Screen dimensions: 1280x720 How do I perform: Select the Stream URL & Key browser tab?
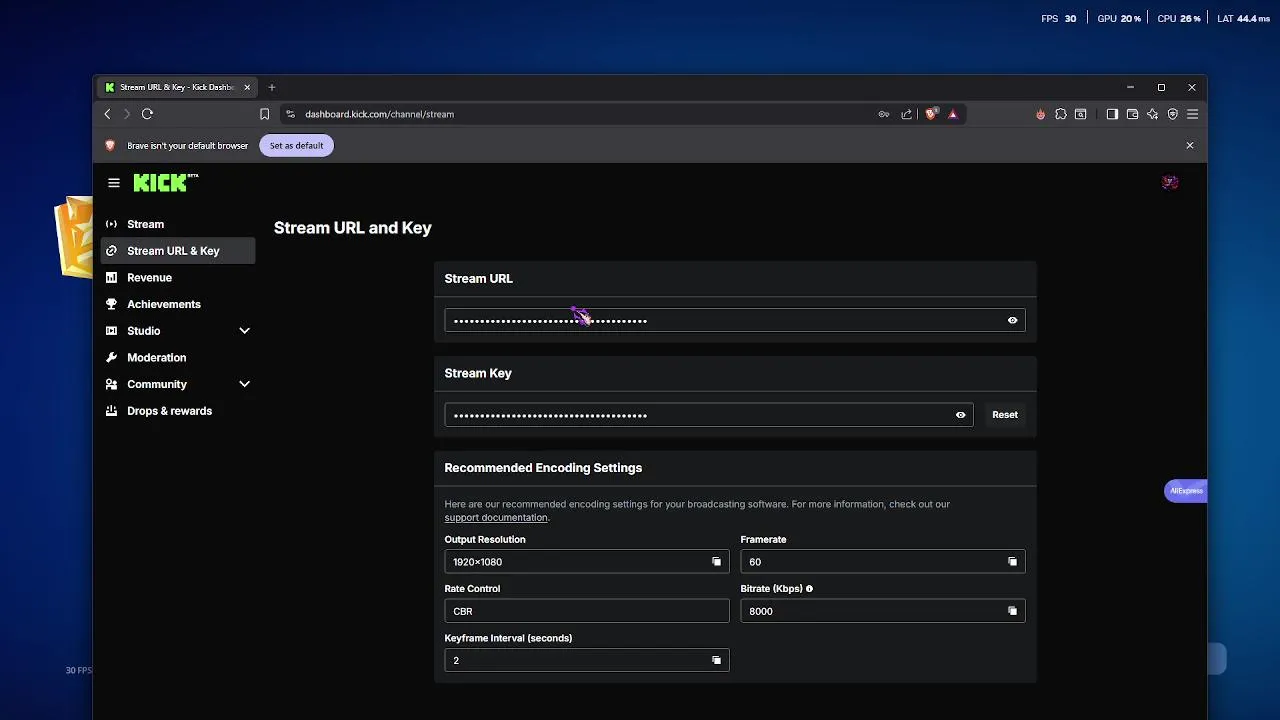(x=178, y=87)
